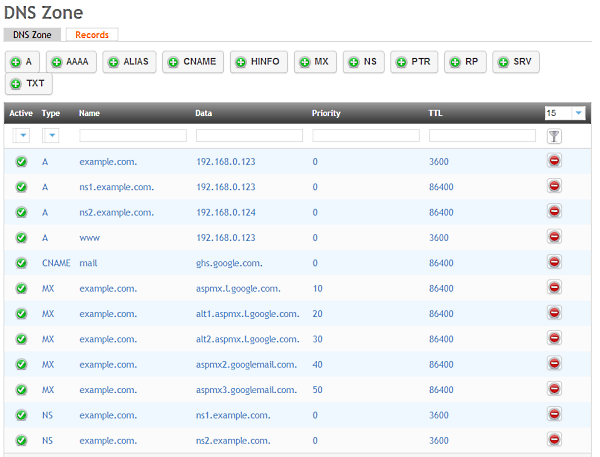The height and width of the screenshot is (457, 600).
Task: Delete the MX record aspmx3.googlemail.com.
Action: (x=554, y=389)
